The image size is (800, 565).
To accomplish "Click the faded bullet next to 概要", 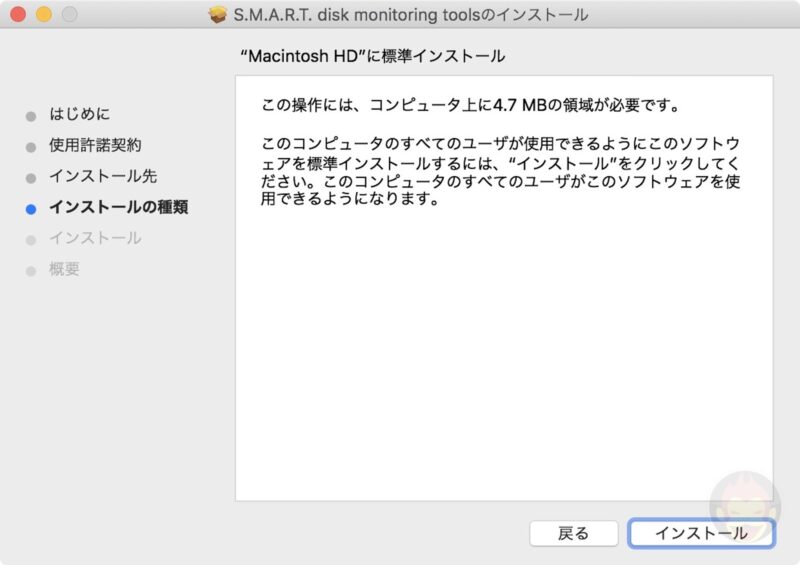I will coord(31,271).
